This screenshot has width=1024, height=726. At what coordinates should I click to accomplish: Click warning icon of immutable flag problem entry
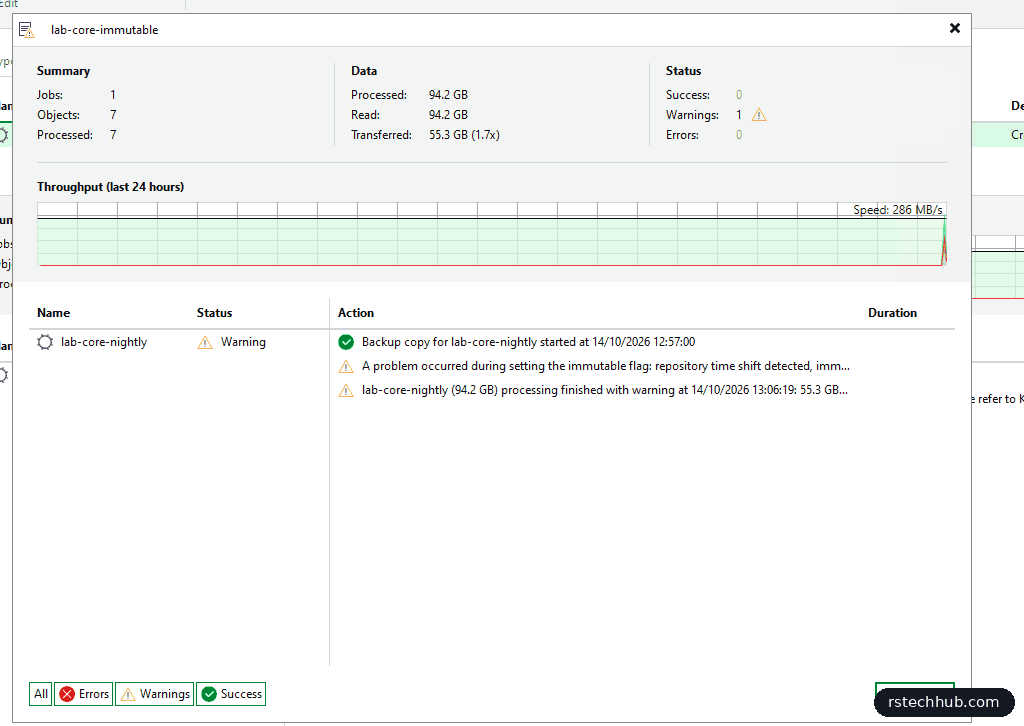(x=346, y=366)
